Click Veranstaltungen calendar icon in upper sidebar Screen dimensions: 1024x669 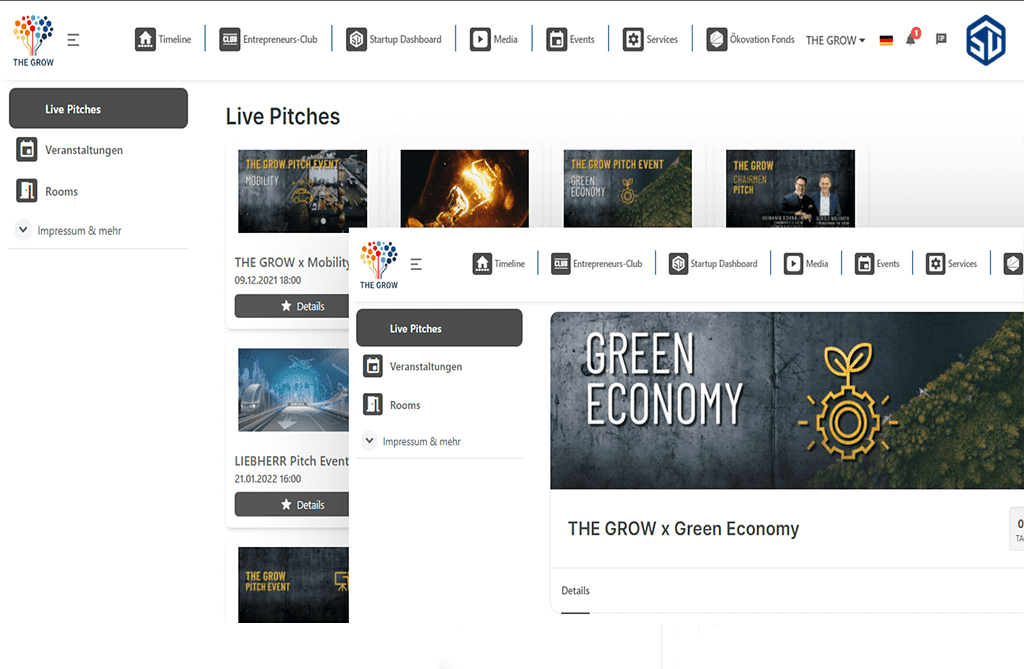pyautogui.click(x=27, y=150)
